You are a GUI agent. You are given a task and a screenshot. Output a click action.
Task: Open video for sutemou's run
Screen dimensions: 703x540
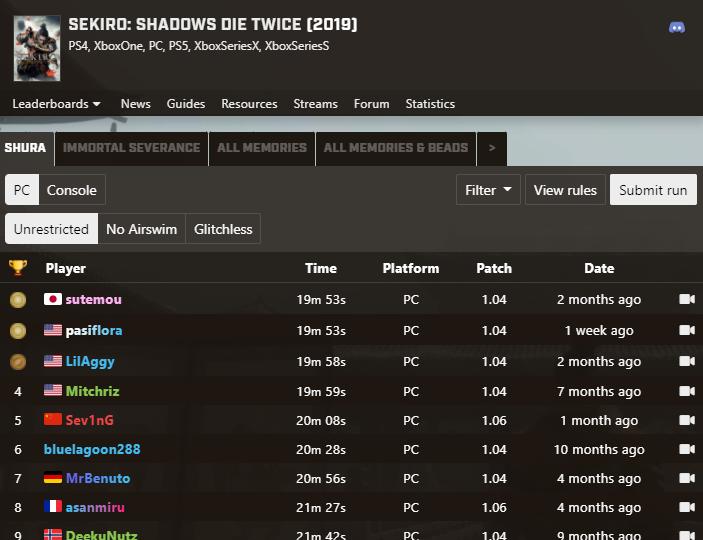click(x=687, y=299)
